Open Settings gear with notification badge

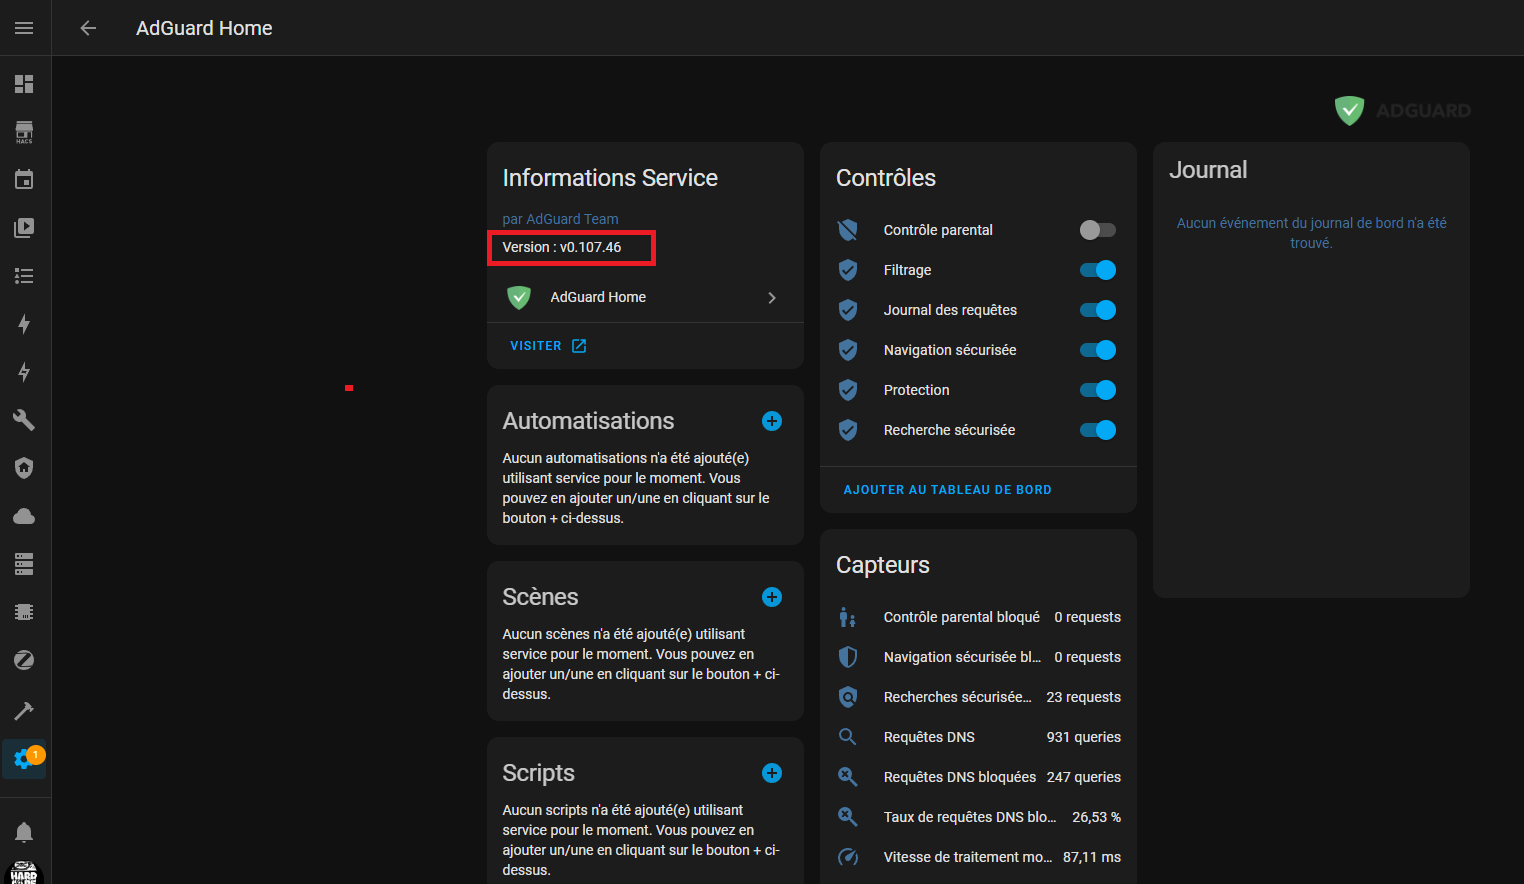[x=24, y=759]
